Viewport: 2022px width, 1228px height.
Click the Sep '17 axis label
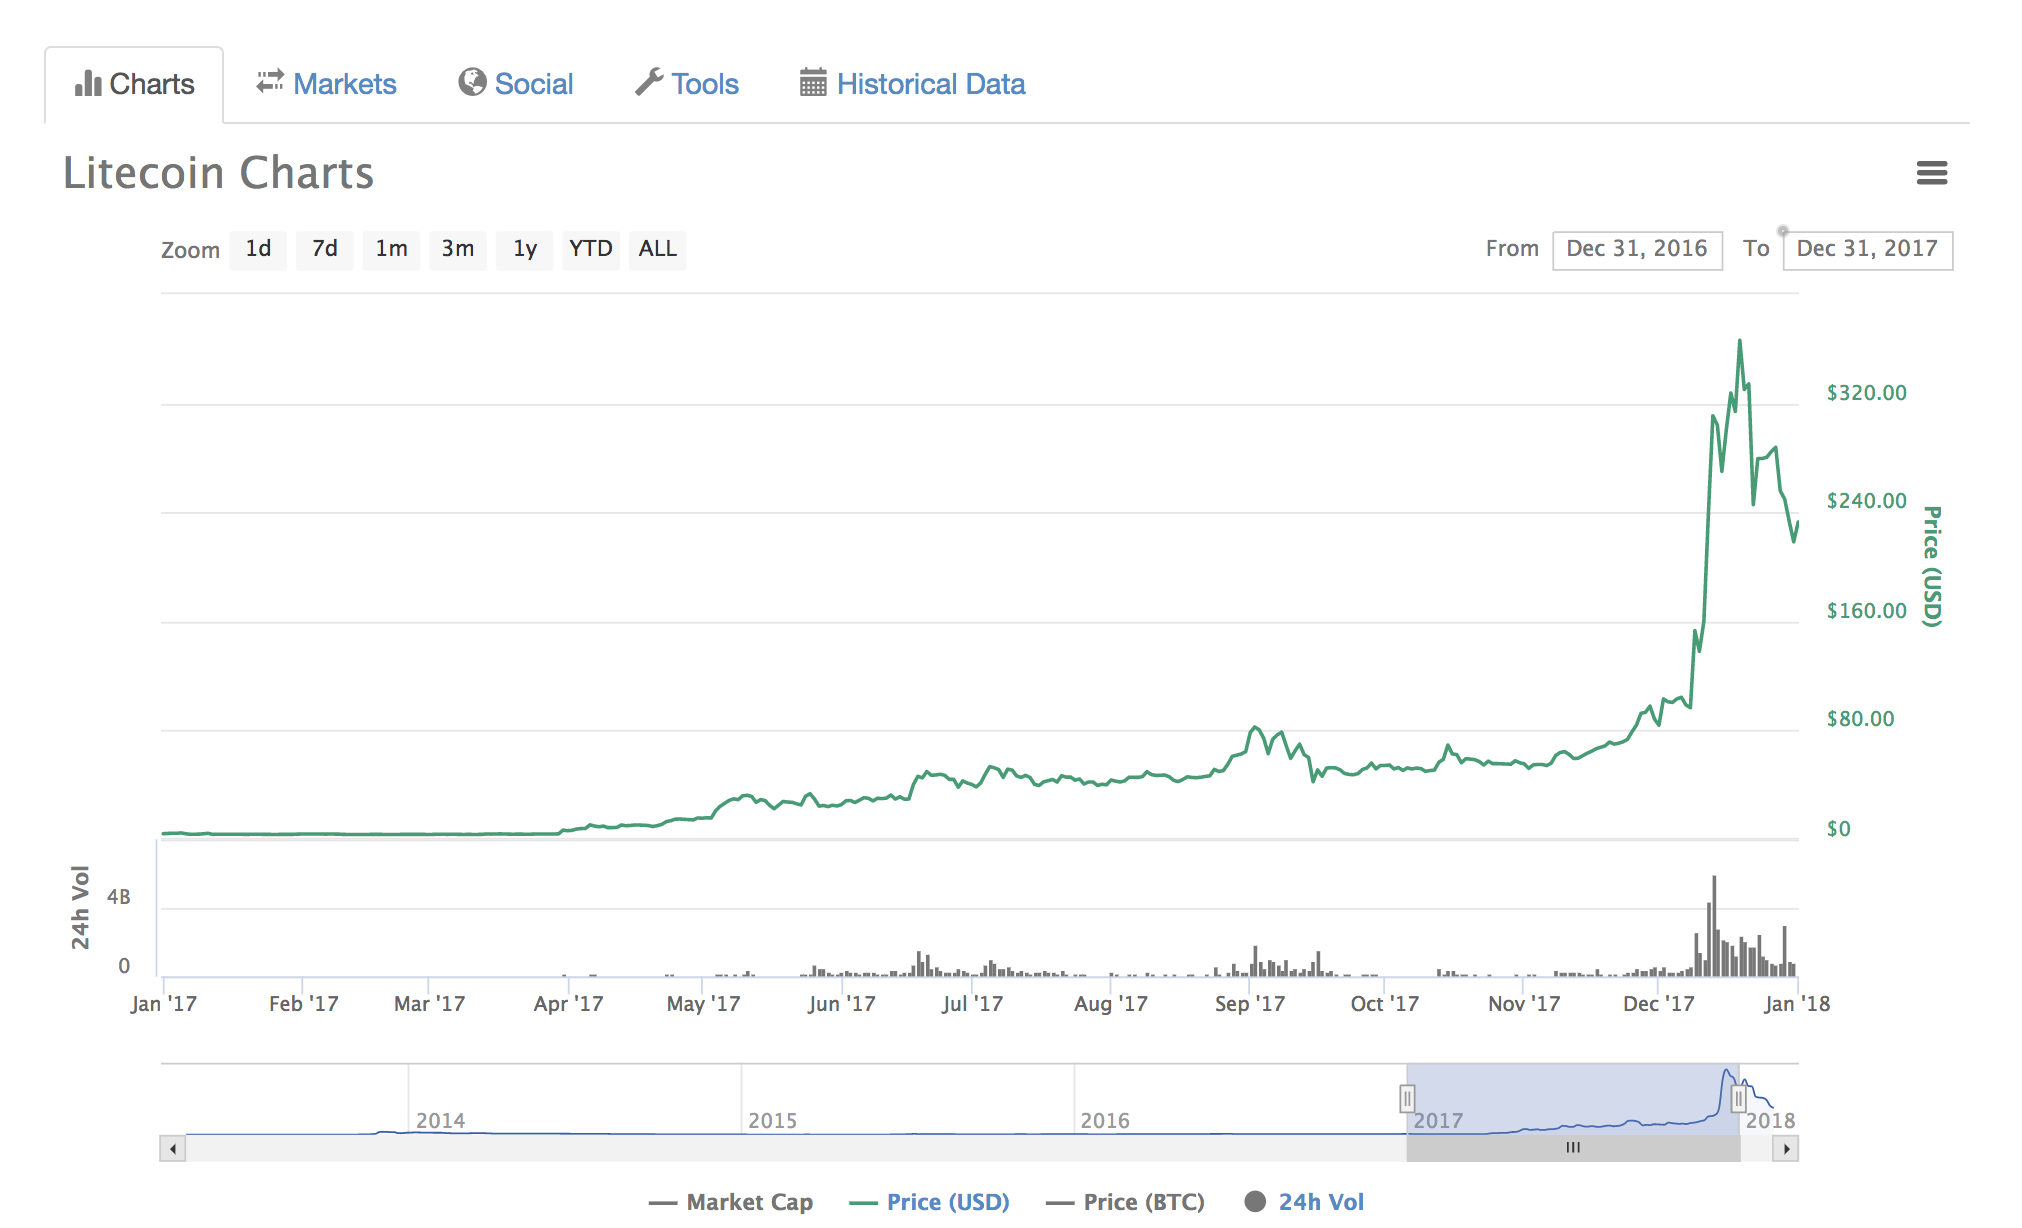point(1250,1004)
